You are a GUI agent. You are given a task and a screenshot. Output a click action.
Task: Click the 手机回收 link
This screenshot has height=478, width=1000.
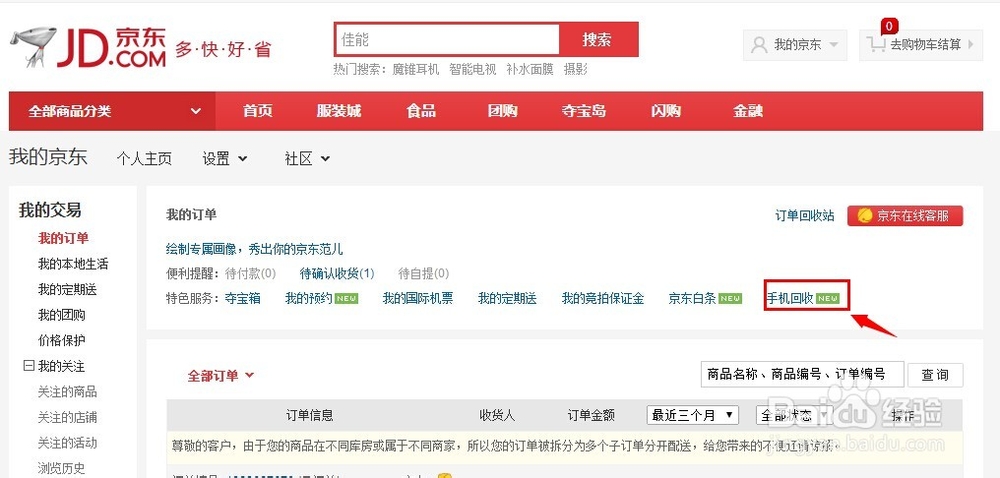(790, 298)
